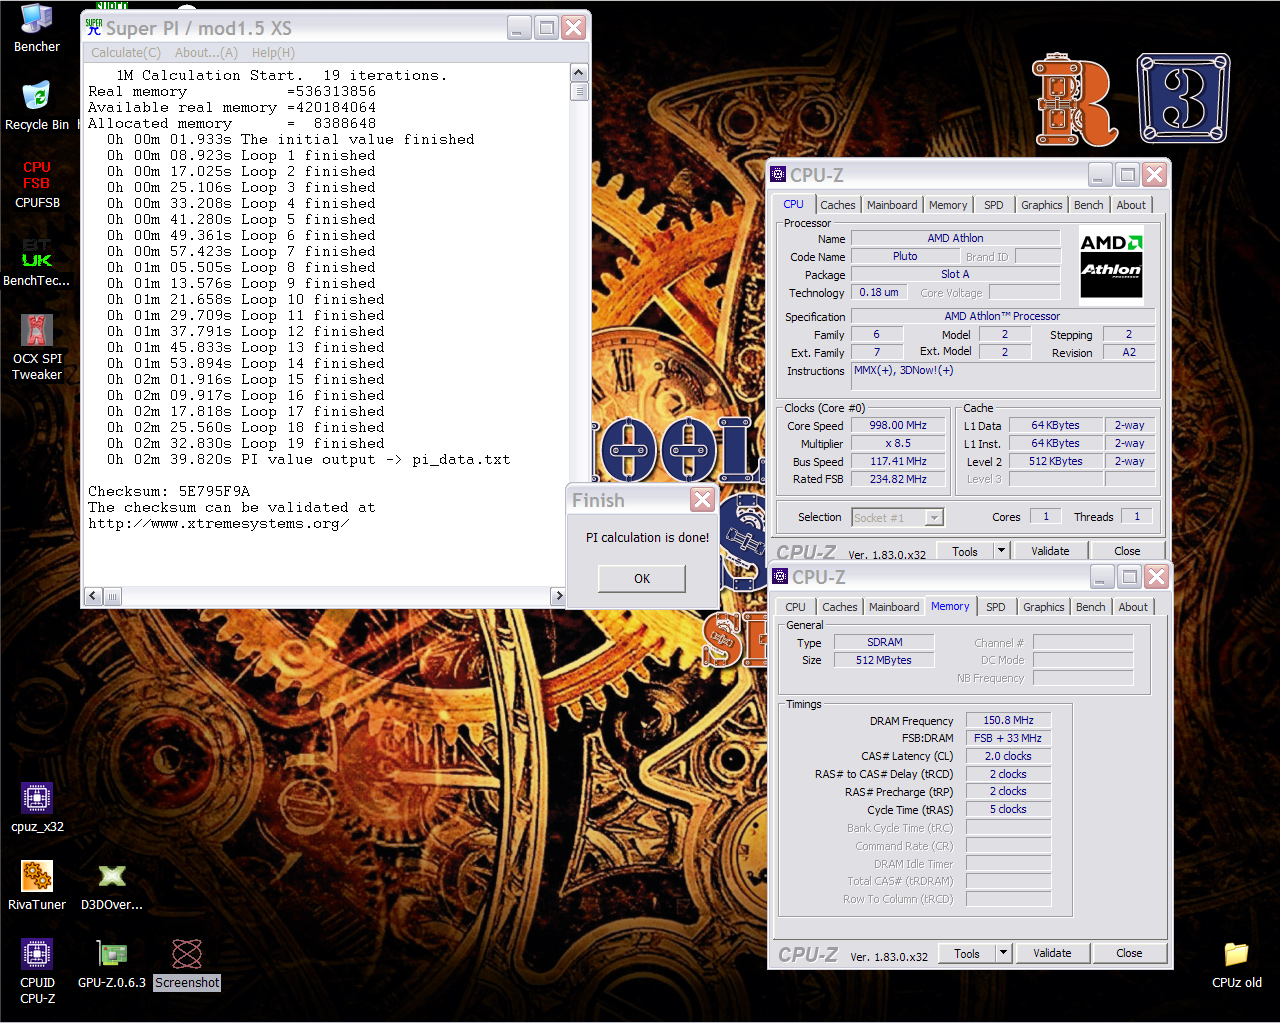The width and height of the screenshot is (1280, 1024).
Task: Open the Help(H) menu in Super PI
Action: tap(273, 53)
